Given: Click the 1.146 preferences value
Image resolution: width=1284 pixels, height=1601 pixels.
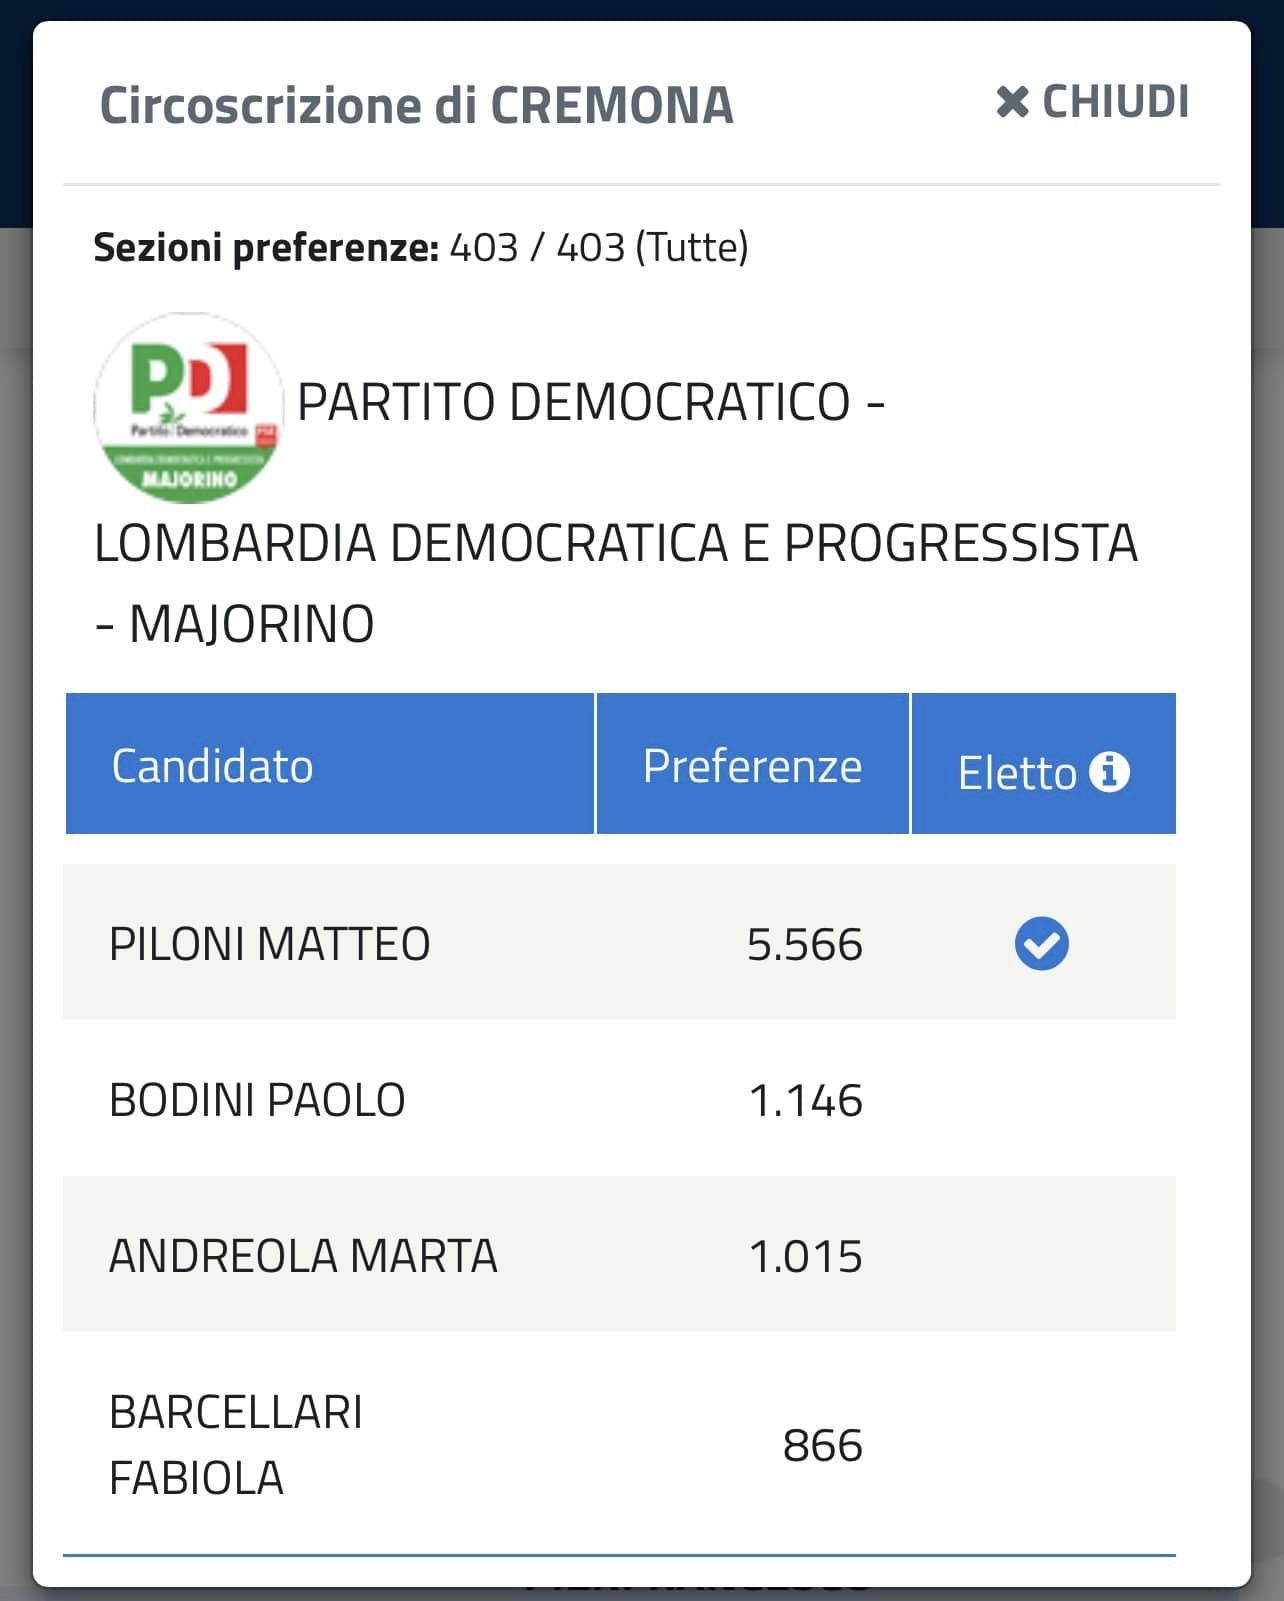Looking at the screenshot, I should coord(805,1101).
